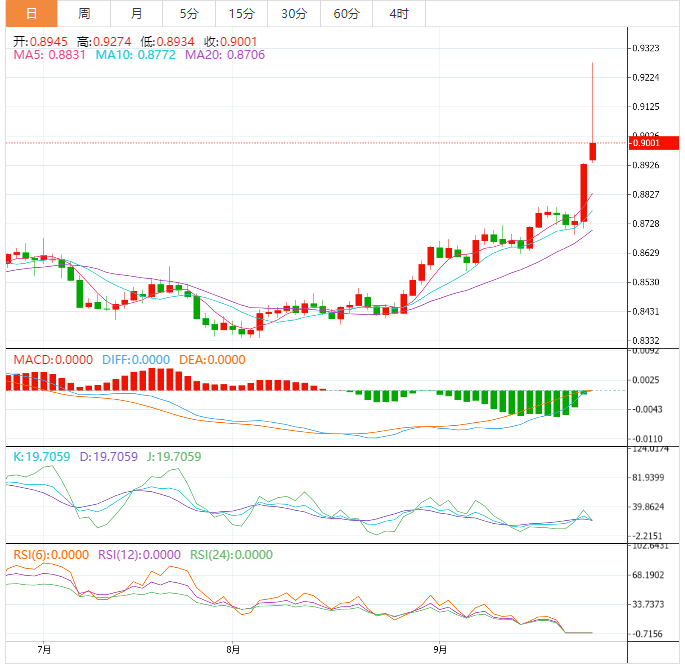Image resolution: width=685 pixels, height=672 pixels.
Task: Select the 周 (weekly) timeframe tab
Action: click(x=84, y=14)
